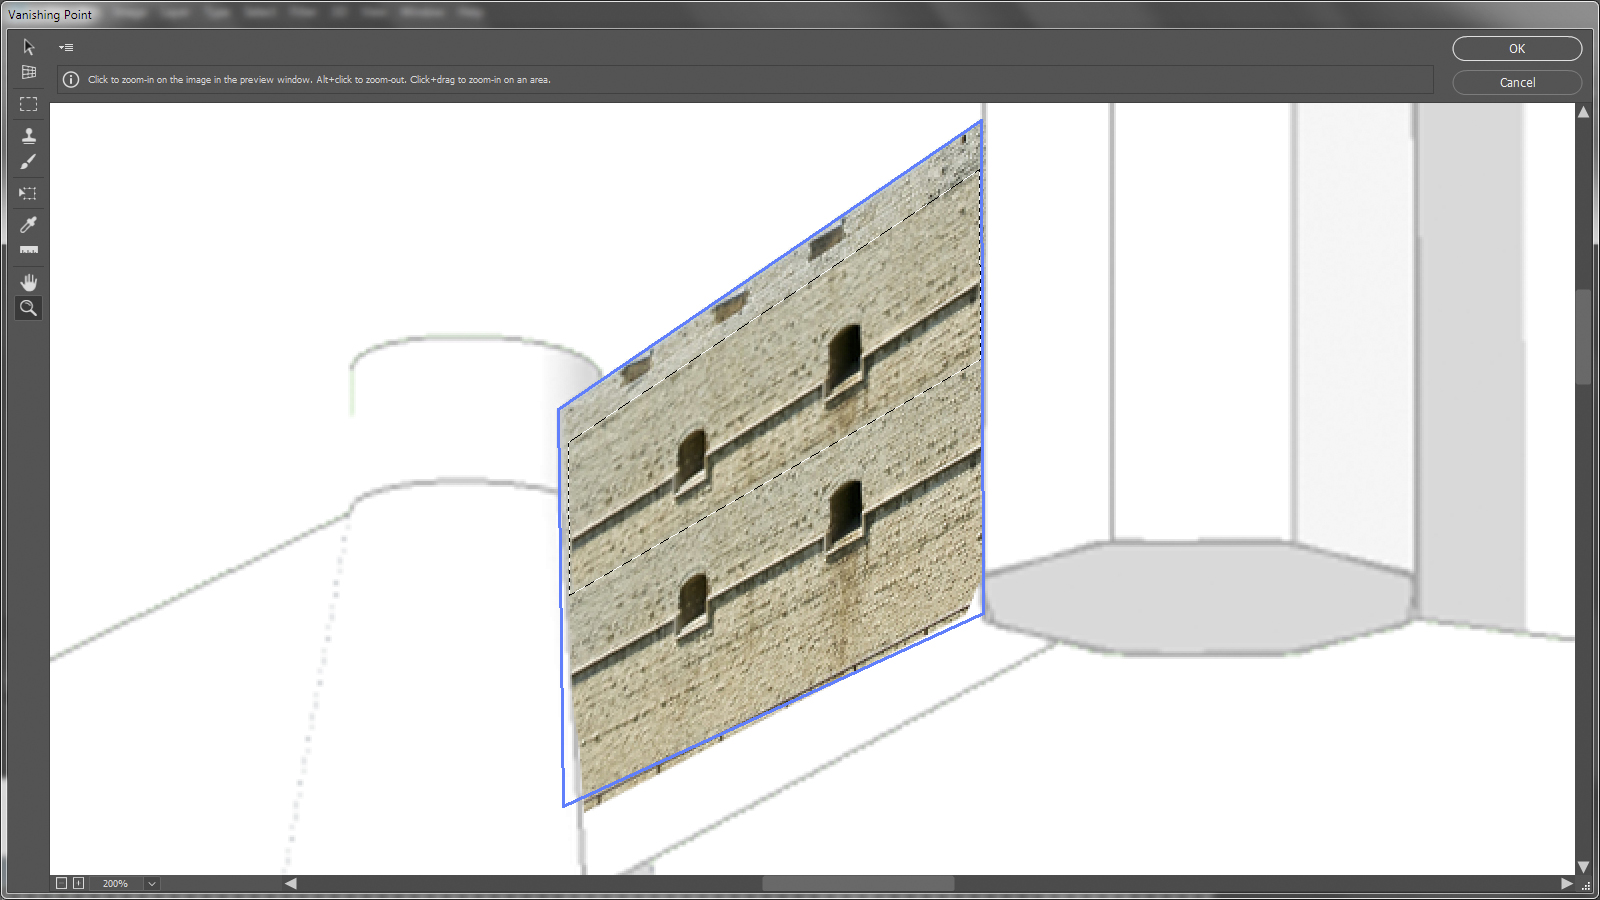Image resolution: width=1600 pixels, height=900 pixels.
Task: Expand the zoom percentage dropdown
Action: pyautogui.click(x=152, y=883)
